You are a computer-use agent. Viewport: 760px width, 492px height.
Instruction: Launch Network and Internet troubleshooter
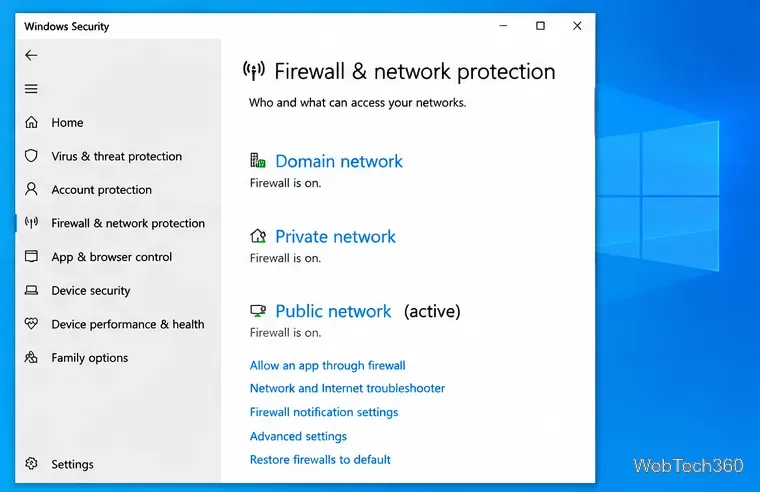click(347, 388)
